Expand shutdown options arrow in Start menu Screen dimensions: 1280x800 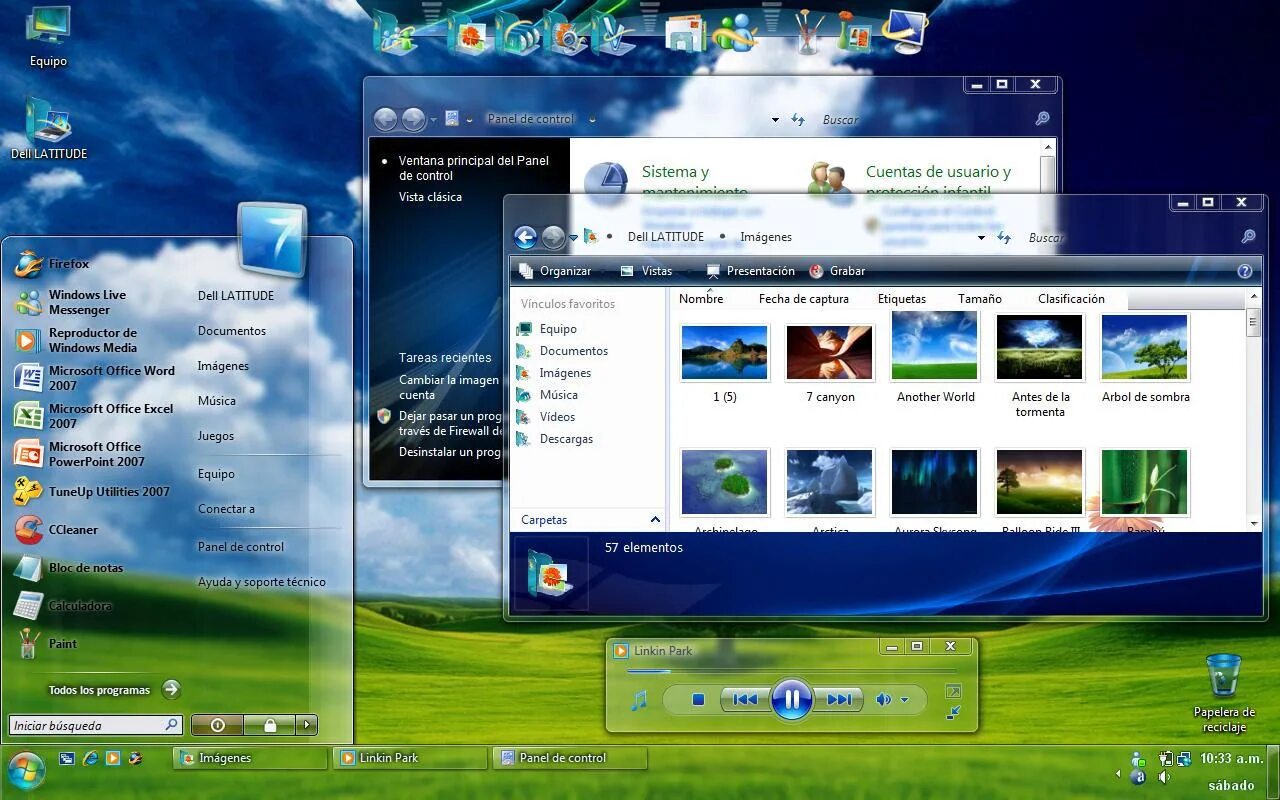(307, 725)
